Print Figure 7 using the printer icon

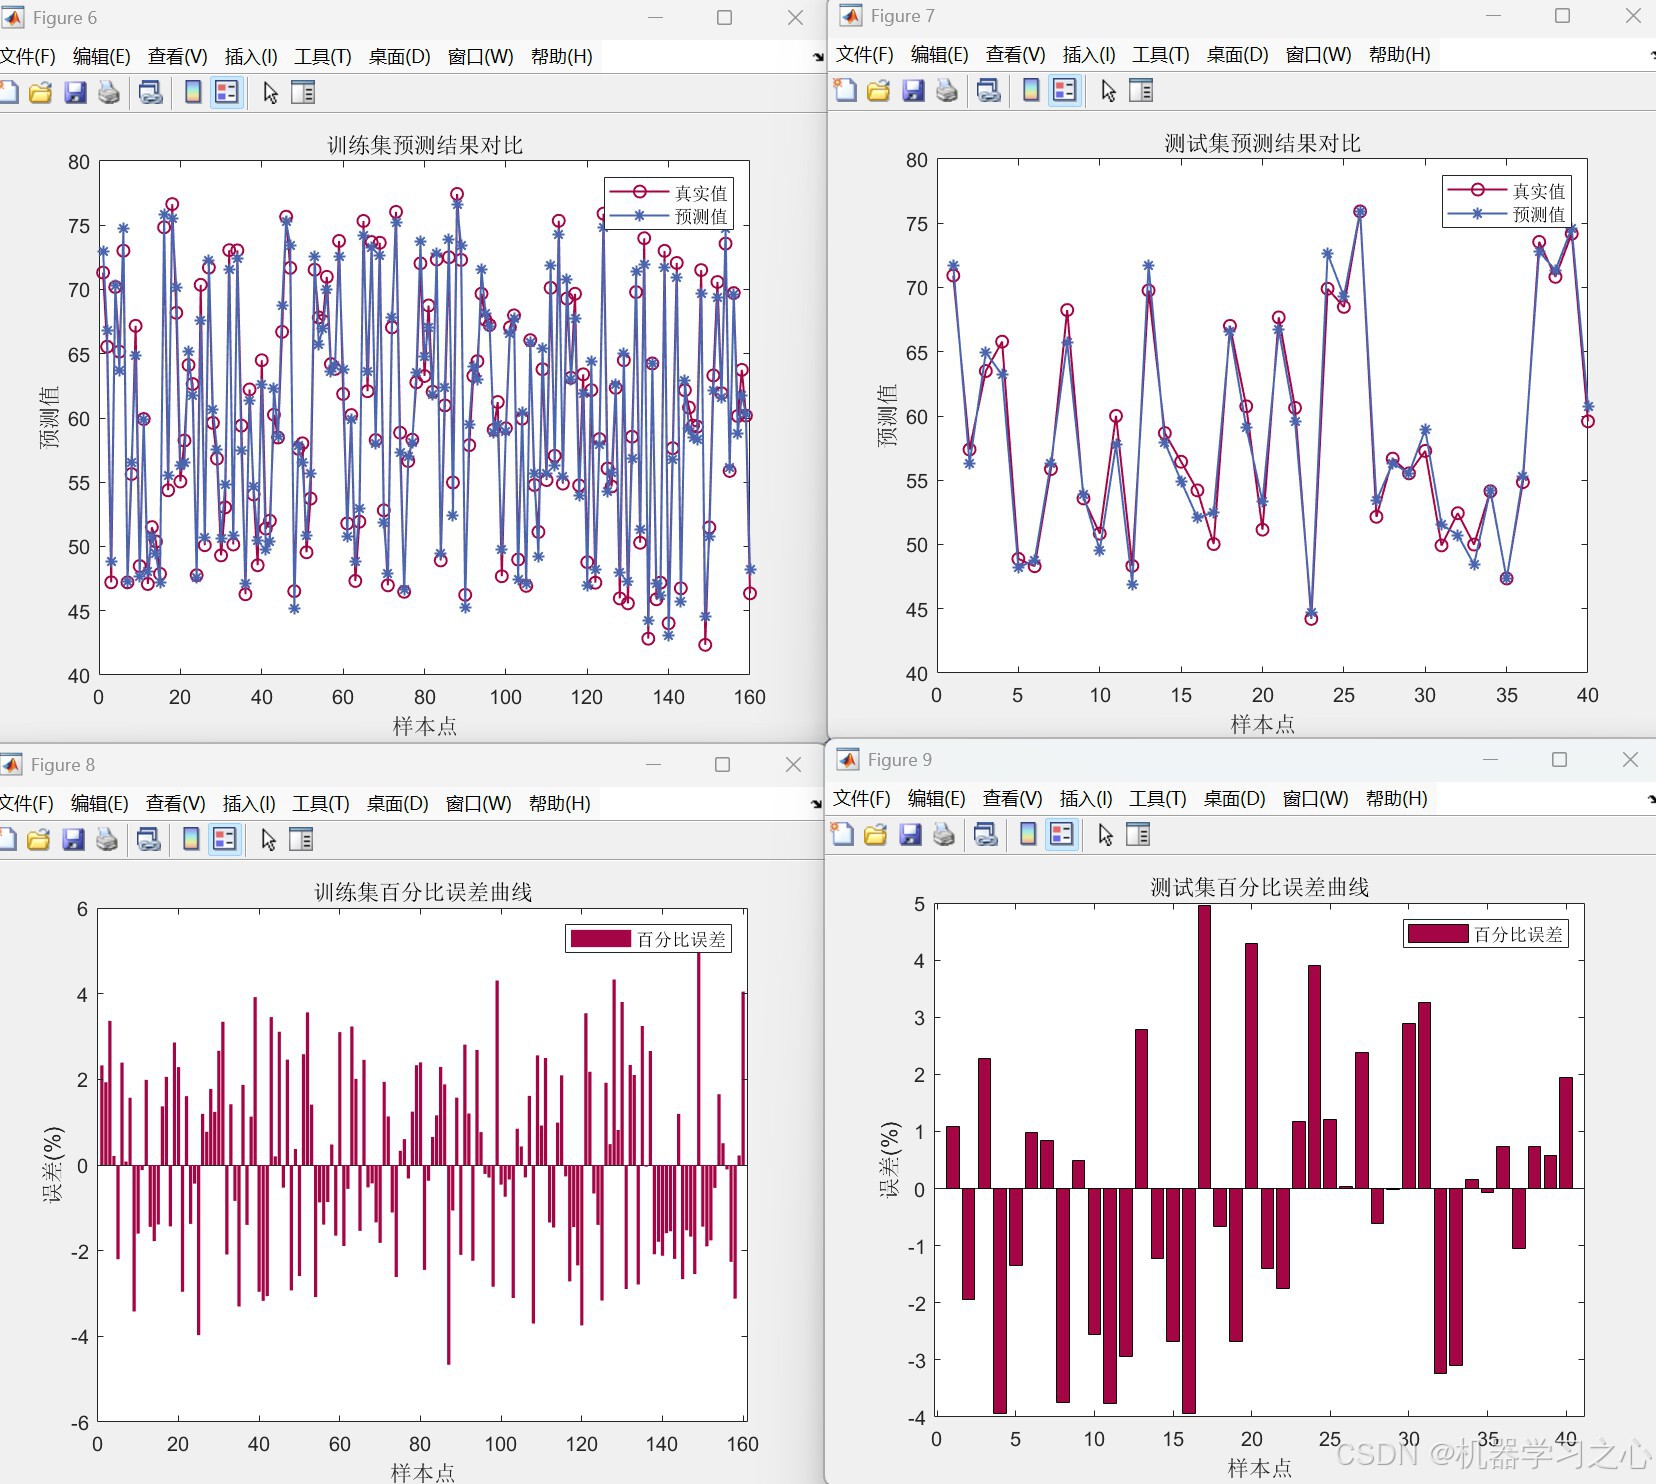pos(946,91)
